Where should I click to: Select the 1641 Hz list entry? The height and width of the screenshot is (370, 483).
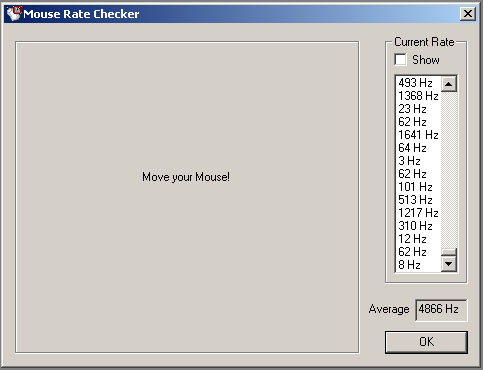point(419,135)
